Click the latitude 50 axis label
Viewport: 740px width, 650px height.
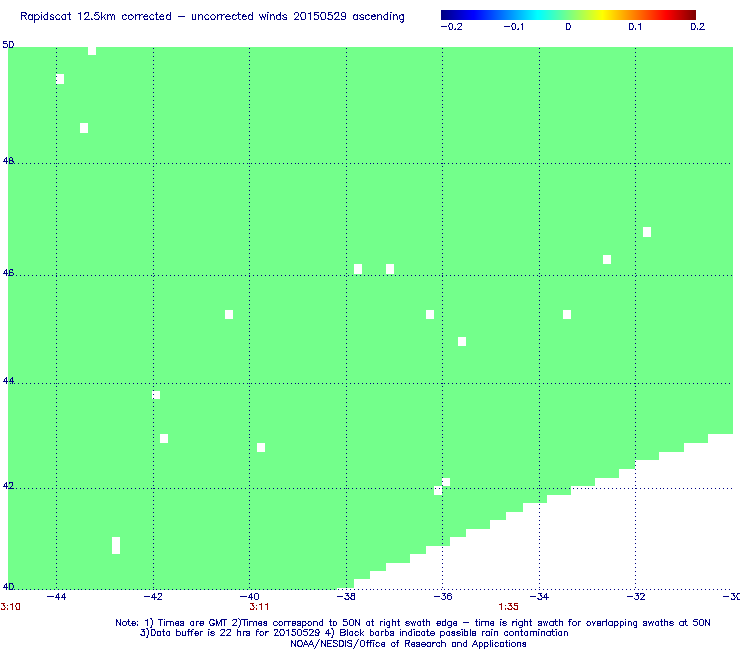(8, 45)
